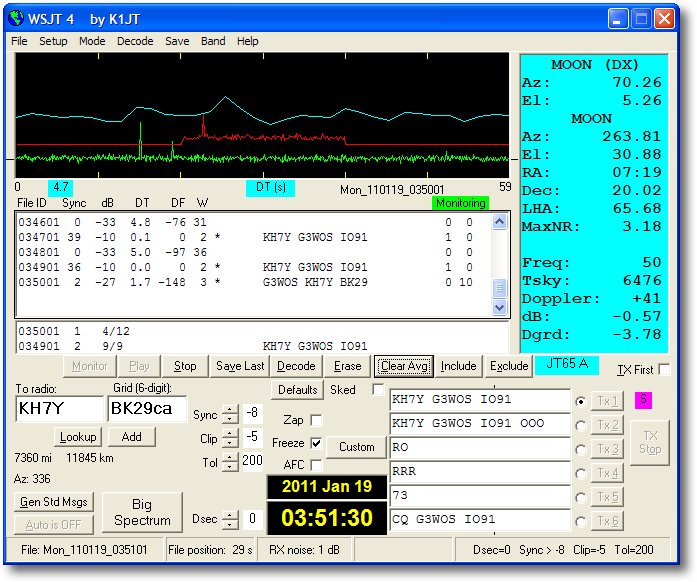697x582 pixels.
Task: Toggle the TX First checkbox
Action: coord(664,369)
